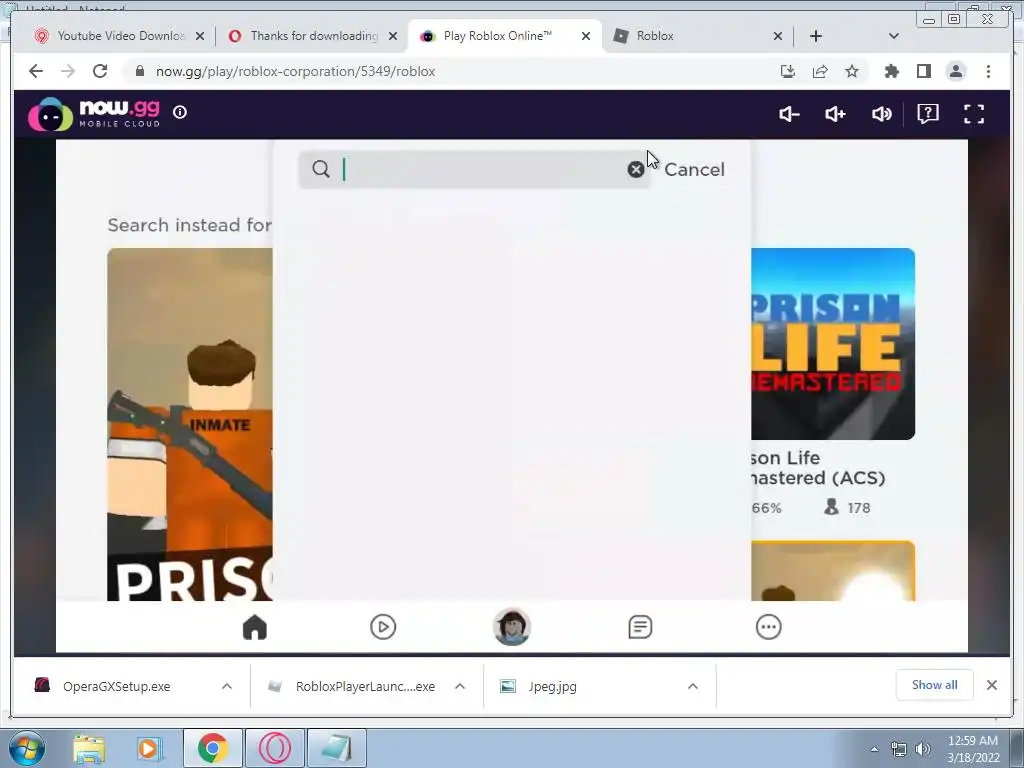Close Thanks for downloading tab
This screenshot has width=1024, height=768.
392,36
